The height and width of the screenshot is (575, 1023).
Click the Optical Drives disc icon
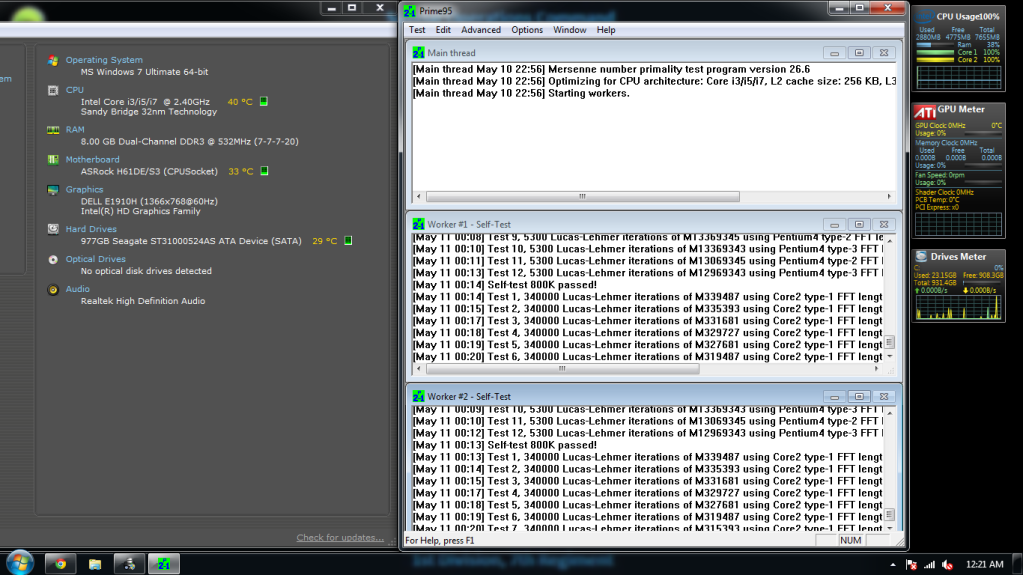(53, 260)
